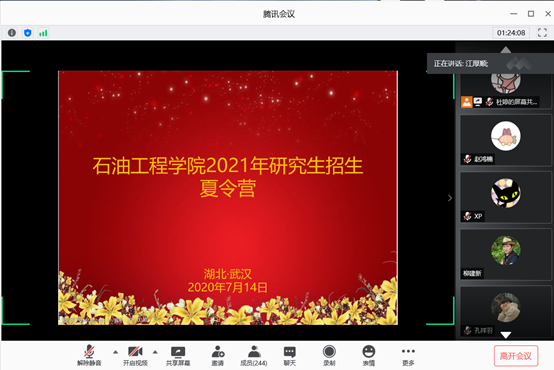
Task: Open the meeting info icon
Action: (x=12, y=33)
